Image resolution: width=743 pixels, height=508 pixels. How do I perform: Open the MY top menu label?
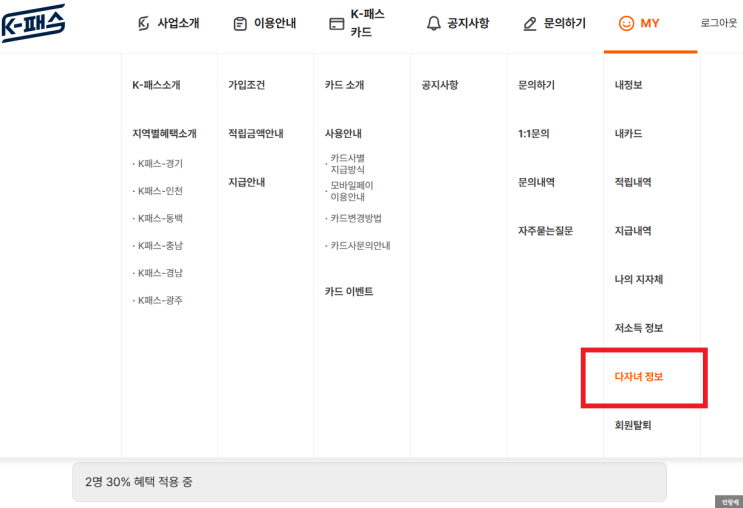[650, 23]
